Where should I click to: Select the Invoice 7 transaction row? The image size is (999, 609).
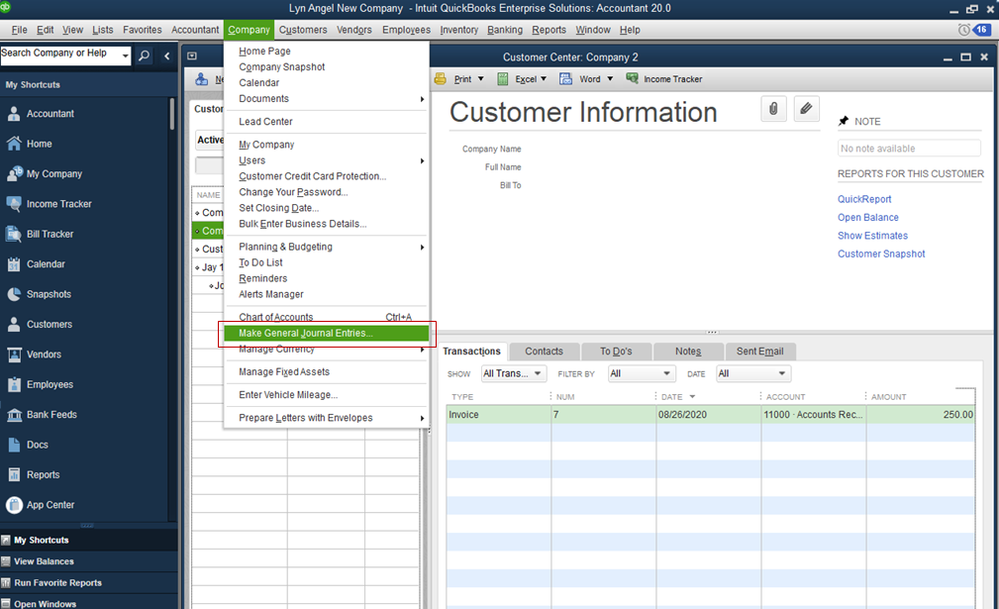click(x=710, y=415)
